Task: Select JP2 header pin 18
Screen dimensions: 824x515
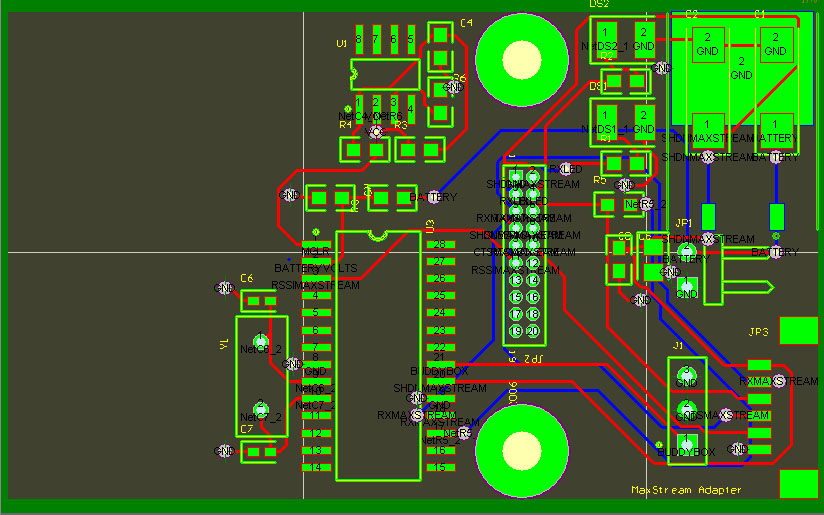Action: pyautogui.click(x=533, y=314)
